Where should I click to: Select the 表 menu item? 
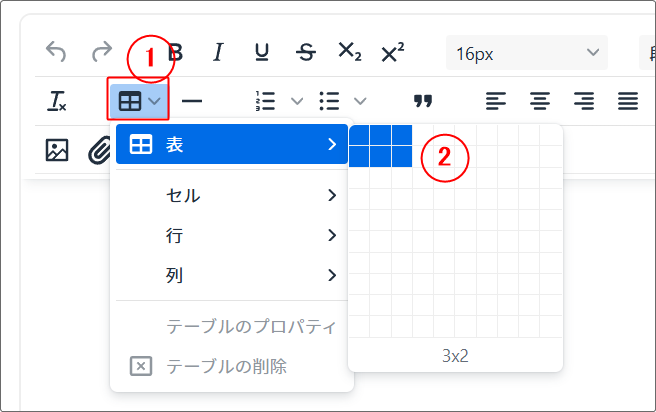[232, 145]
